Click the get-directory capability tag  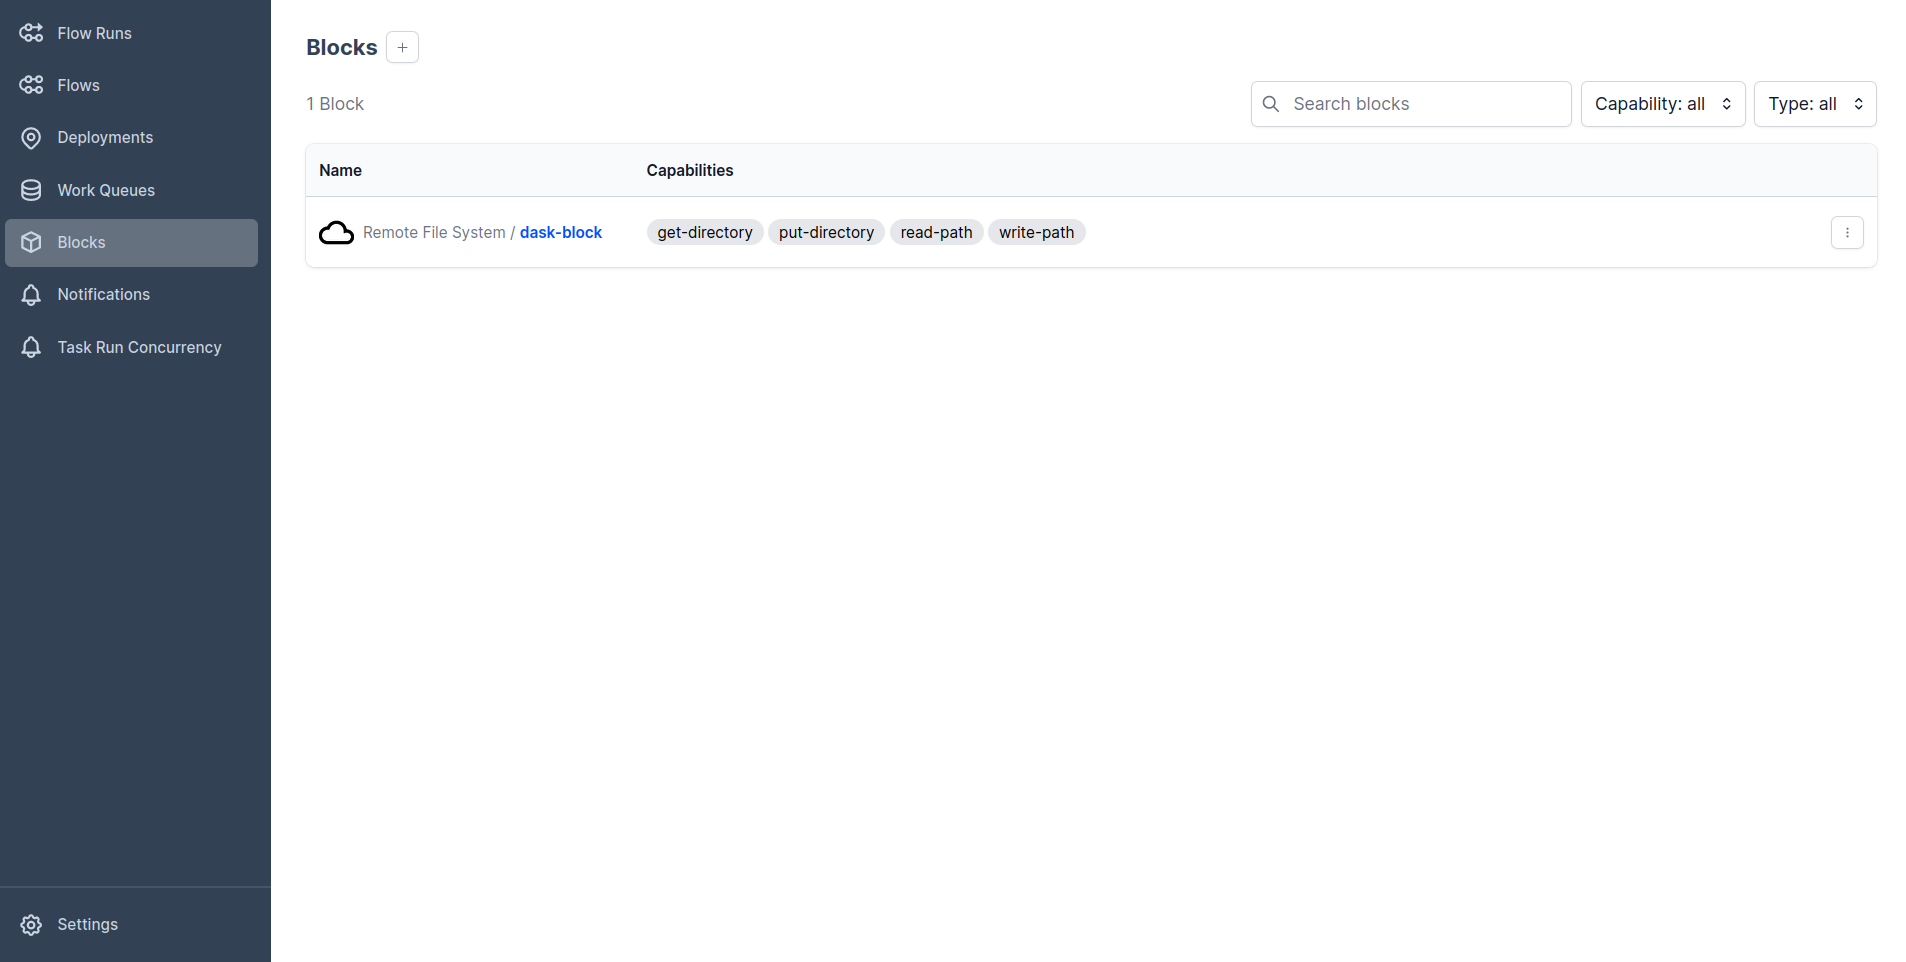[x=704, y=232]
